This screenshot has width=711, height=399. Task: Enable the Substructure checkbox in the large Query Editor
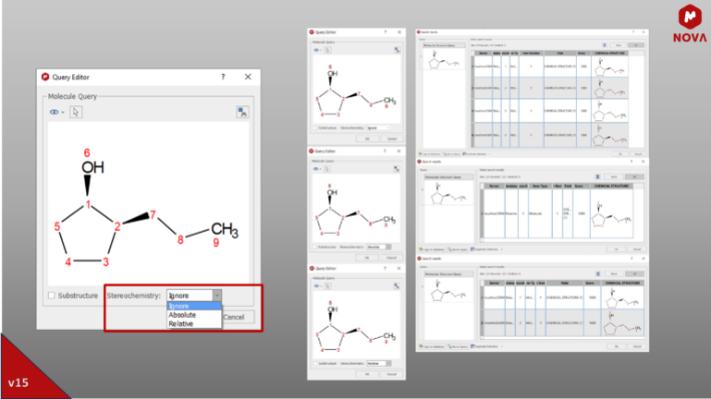click(x=52, y=296)
